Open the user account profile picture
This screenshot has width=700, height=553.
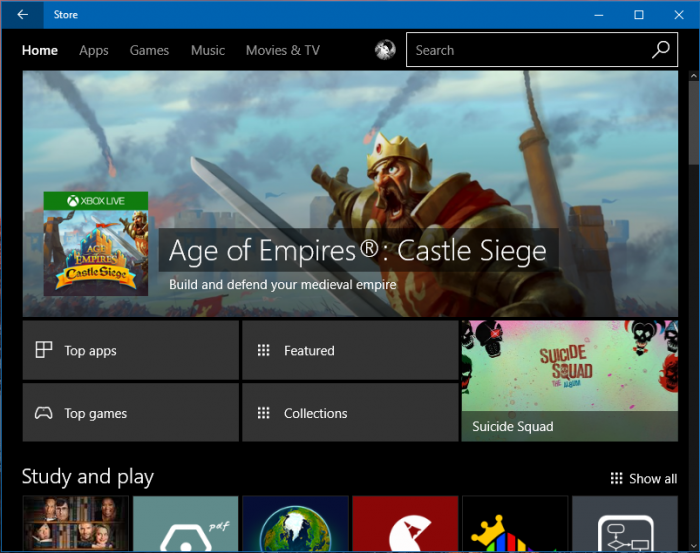[385, 50]
